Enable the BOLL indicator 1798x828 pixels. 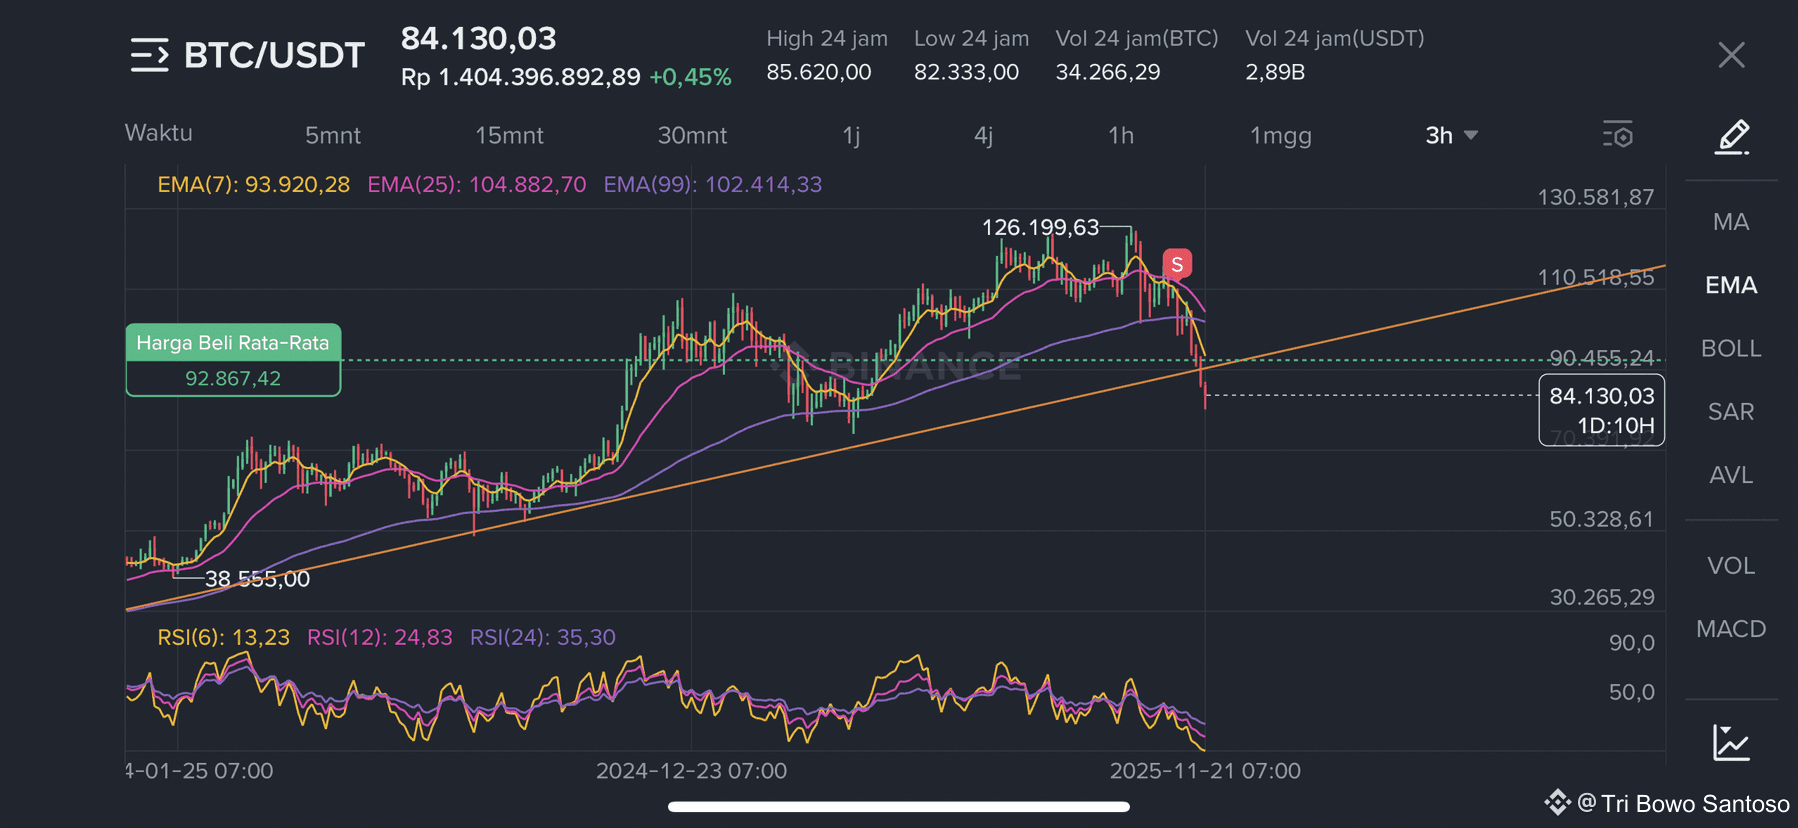click(x=1731, y=348)
